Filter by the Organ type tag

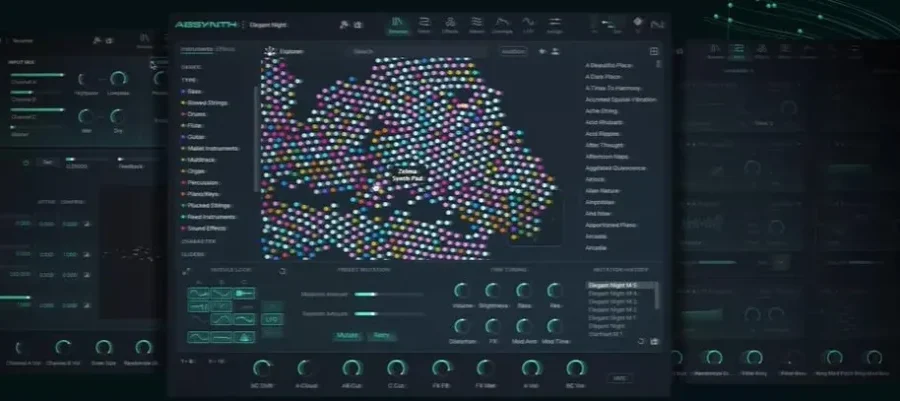tap(195, 171)
